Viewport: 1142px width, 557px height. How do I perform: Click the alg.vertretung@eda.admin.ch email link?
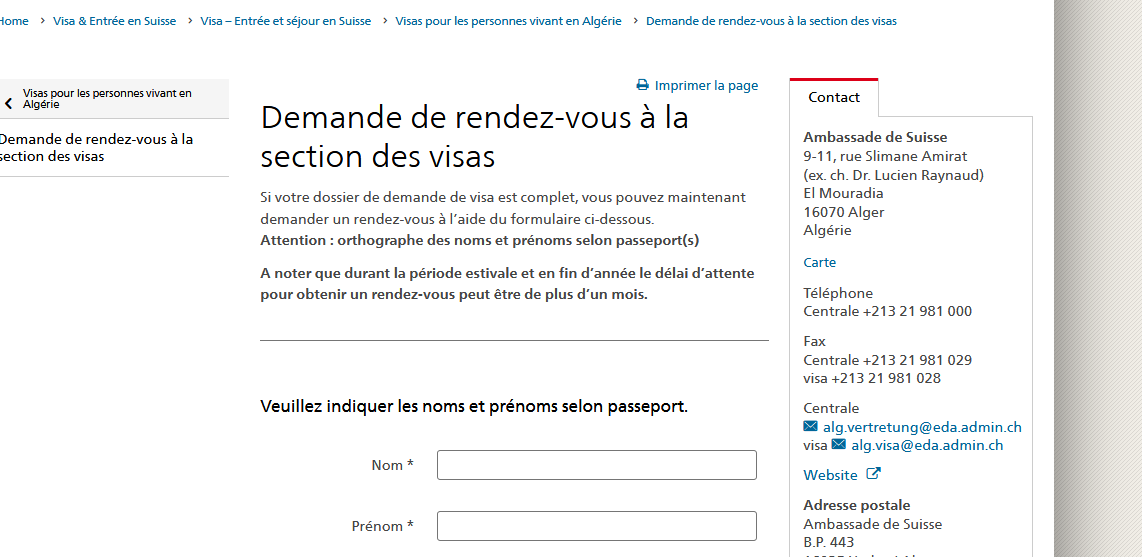point(922,427)
